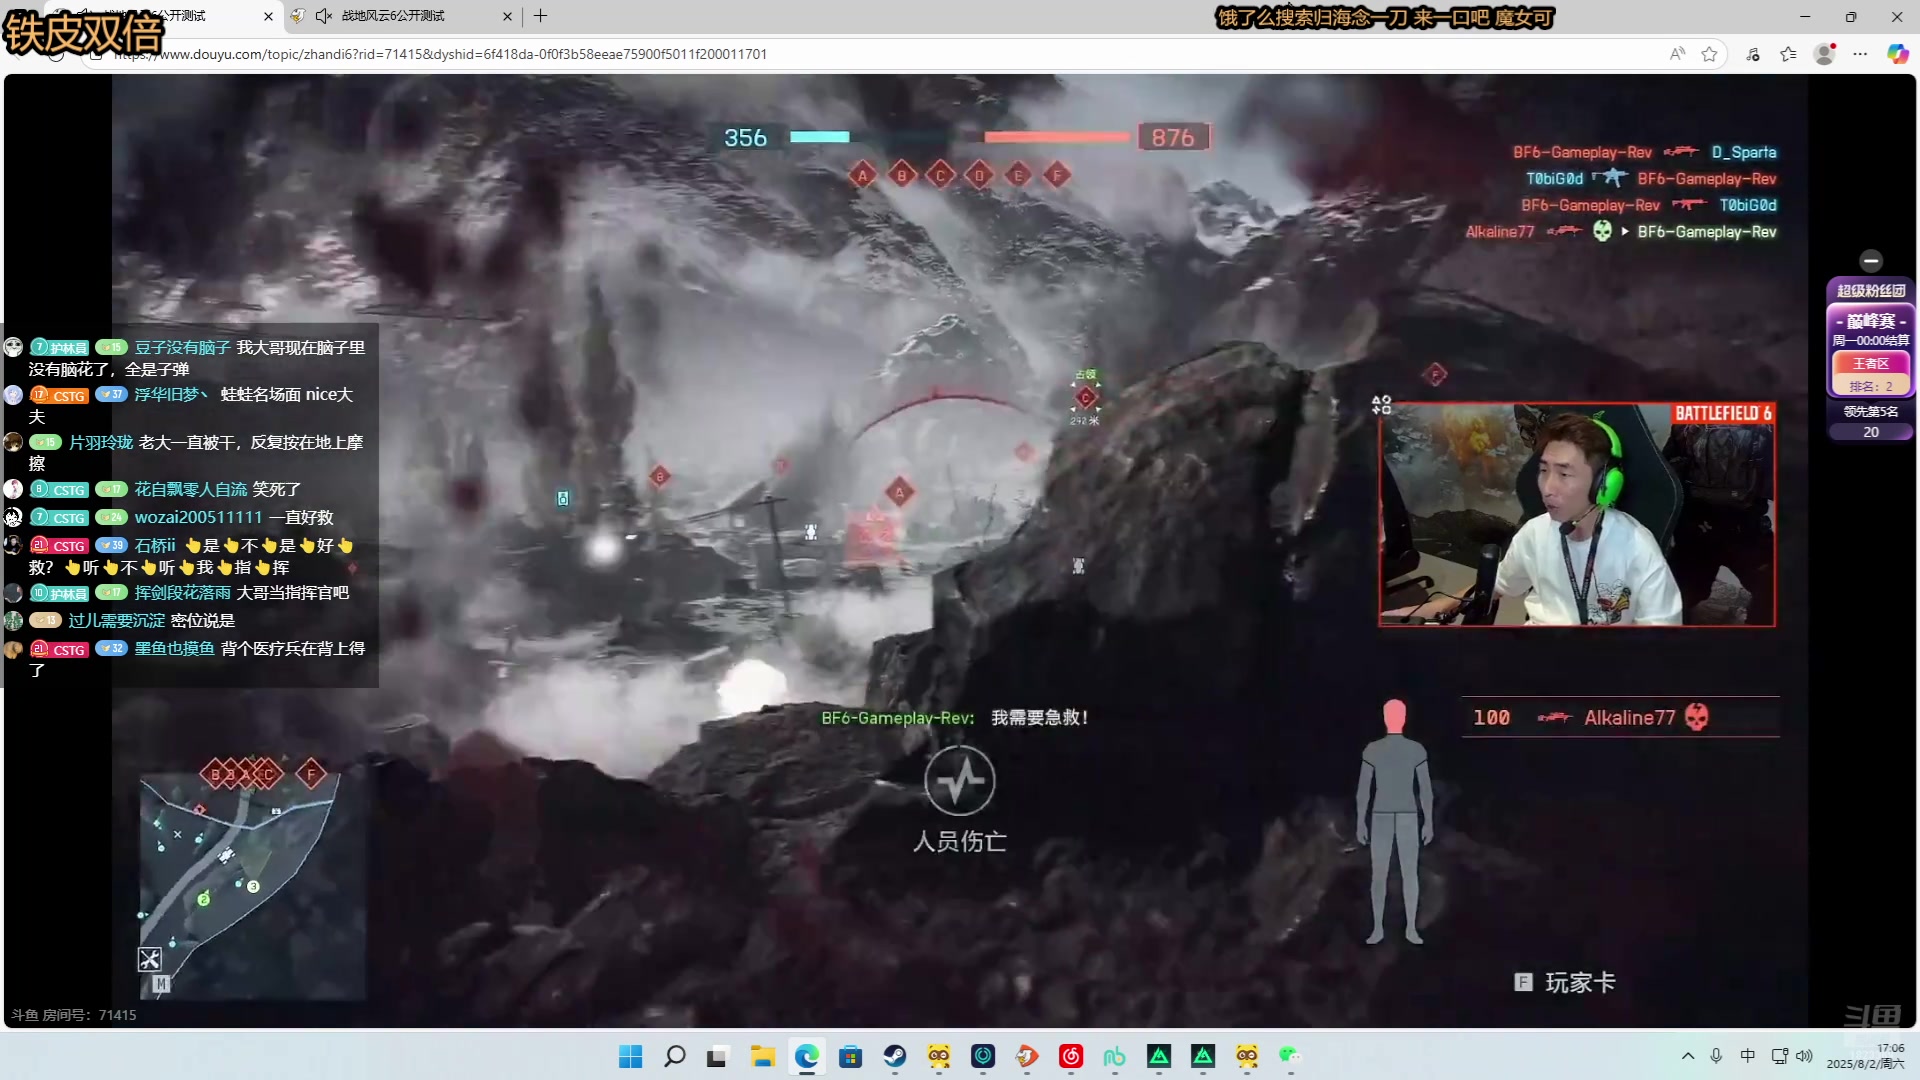Switch the 中 input method indicator
The image size is (1920, 1080).
tap(1748, 1056)
